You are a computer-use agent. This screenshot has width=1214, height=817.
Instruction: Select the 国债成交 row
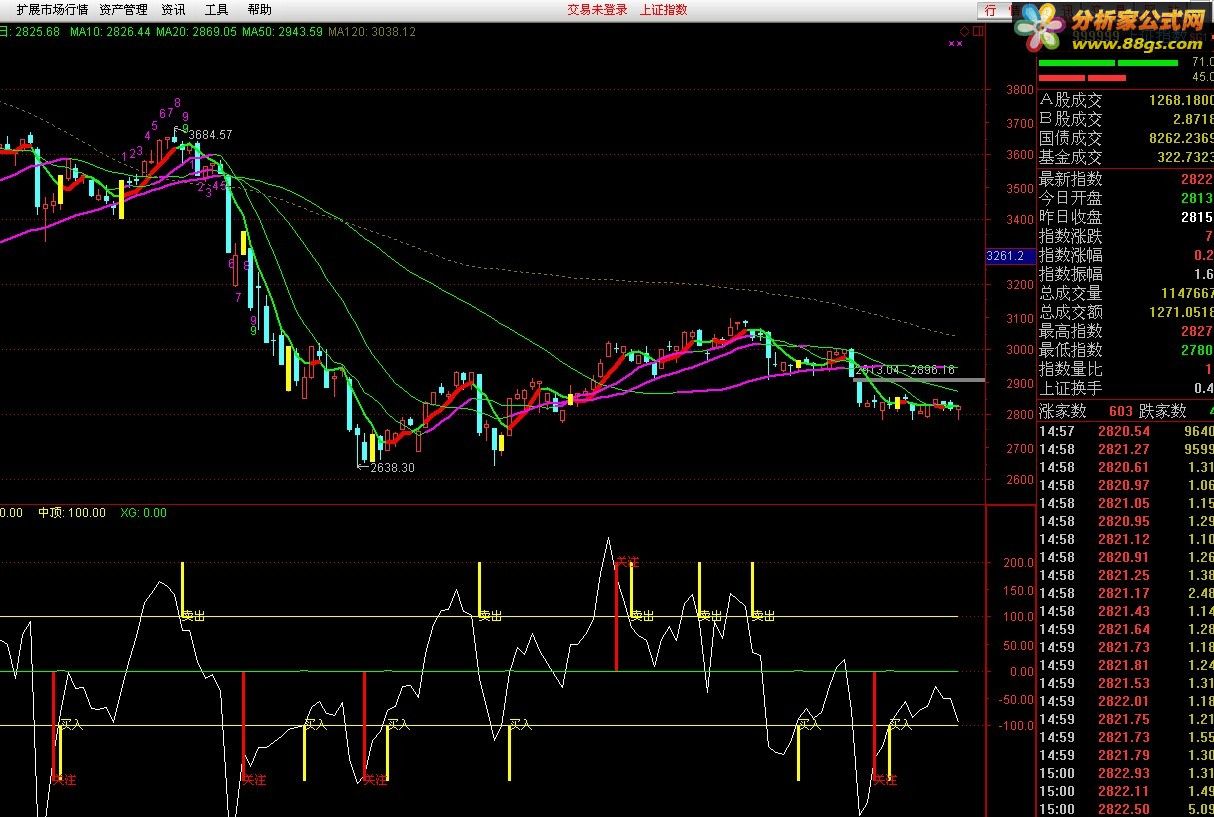(x=1125, y=138)
